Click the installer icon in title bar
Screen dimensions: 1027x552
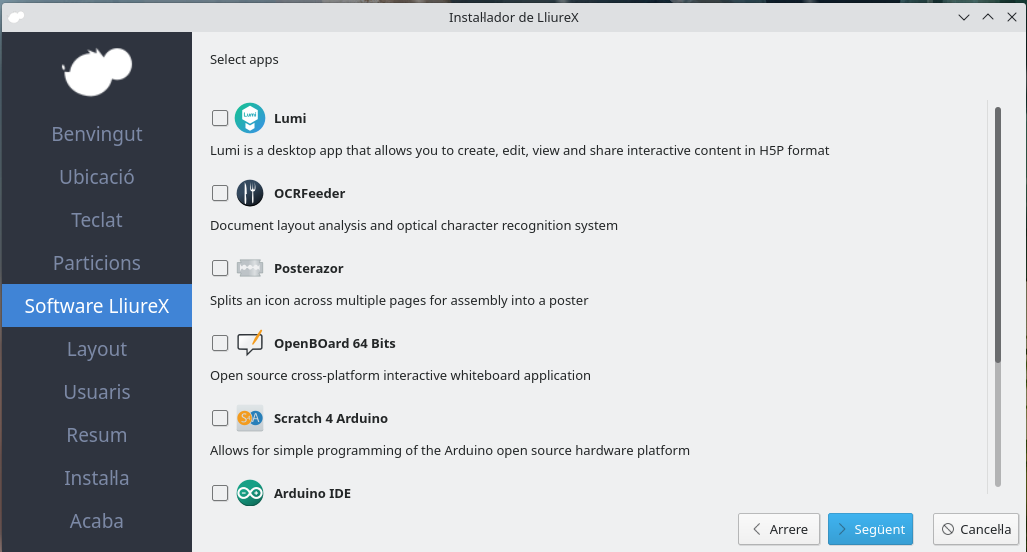pos(16,16)
